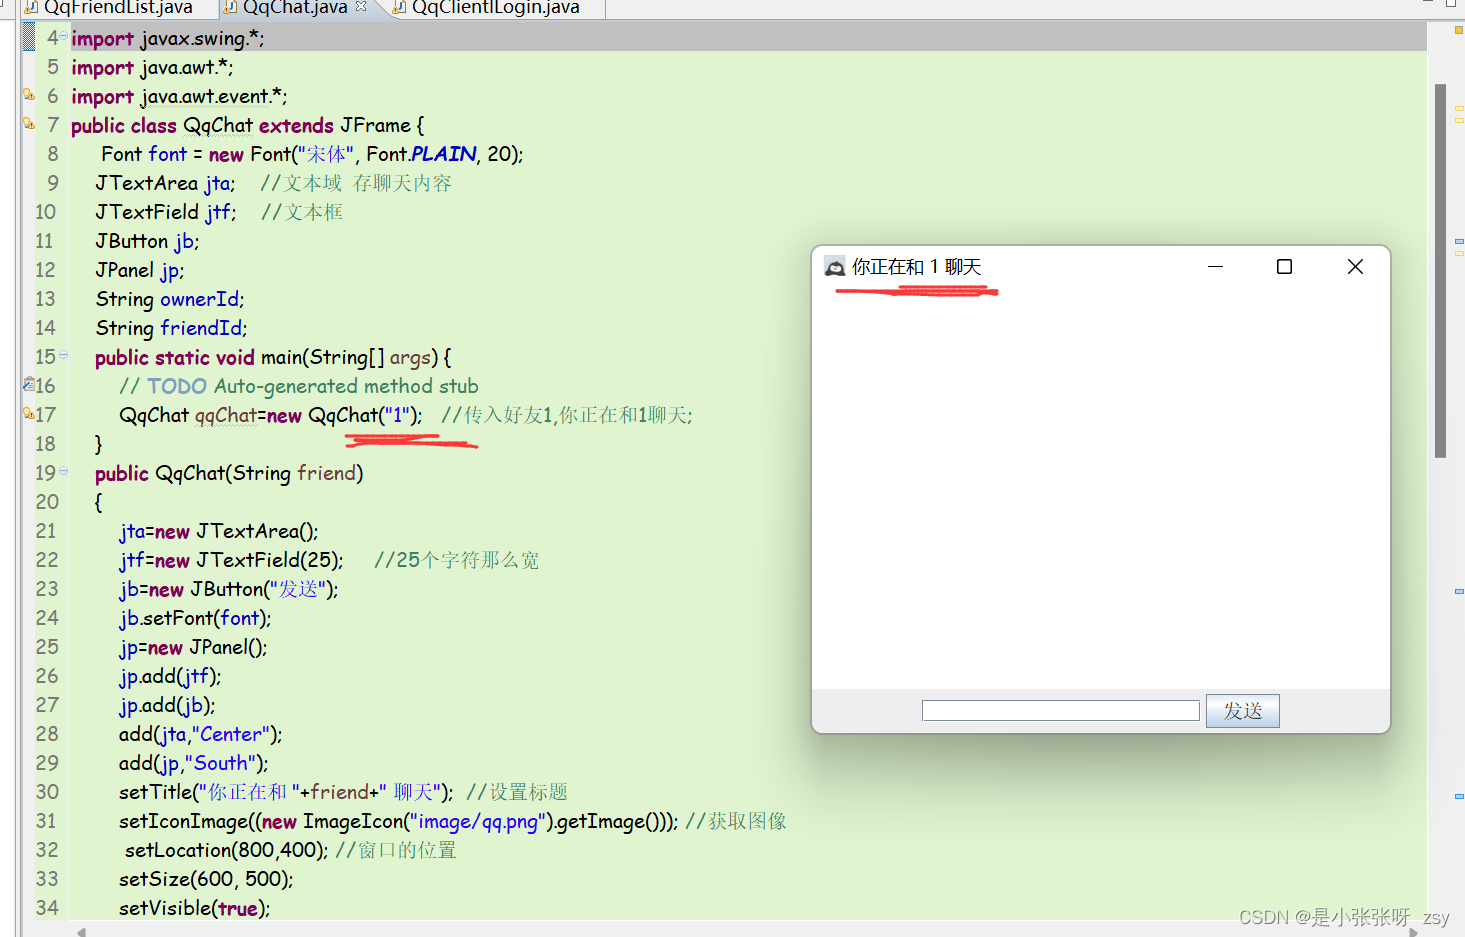Click 'add(jp,"South");' line
The image size is (1465, 937).
click(x=194, y=763)
